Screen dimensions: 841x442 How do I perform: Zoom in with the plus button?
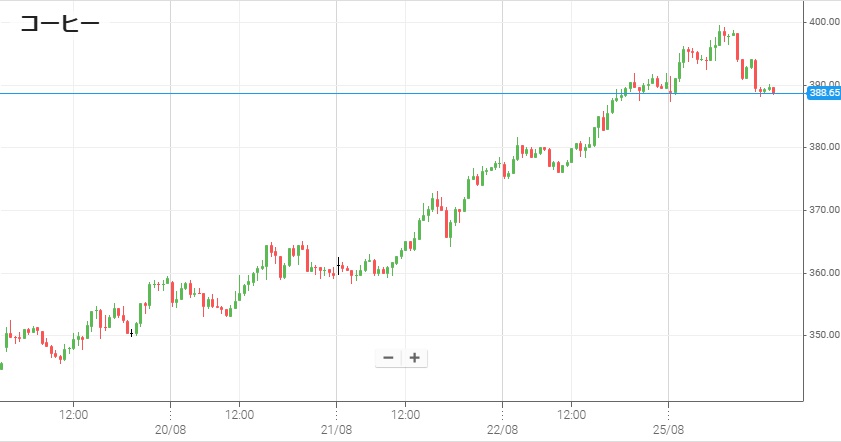point(415,358)
